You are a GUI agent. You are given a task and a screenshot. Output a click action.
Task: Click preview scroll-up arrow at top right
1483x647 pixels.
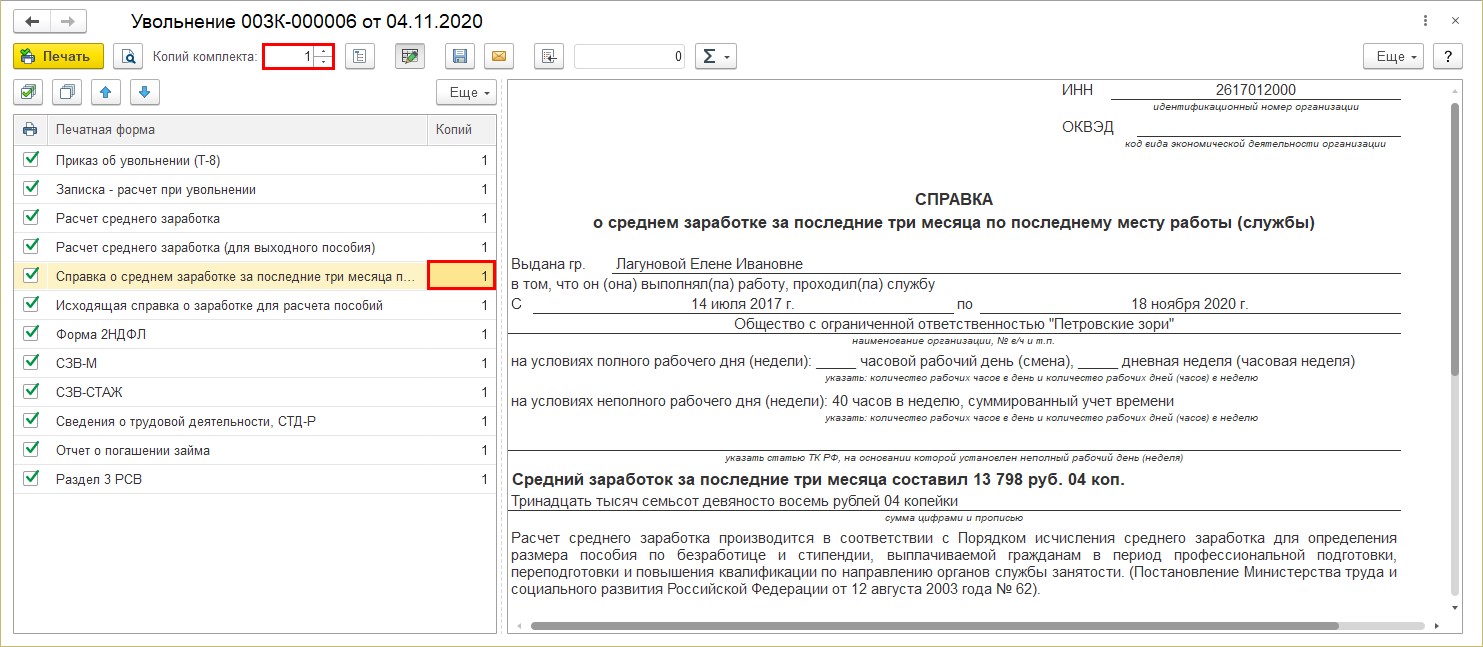click(x=1455, y=89)
